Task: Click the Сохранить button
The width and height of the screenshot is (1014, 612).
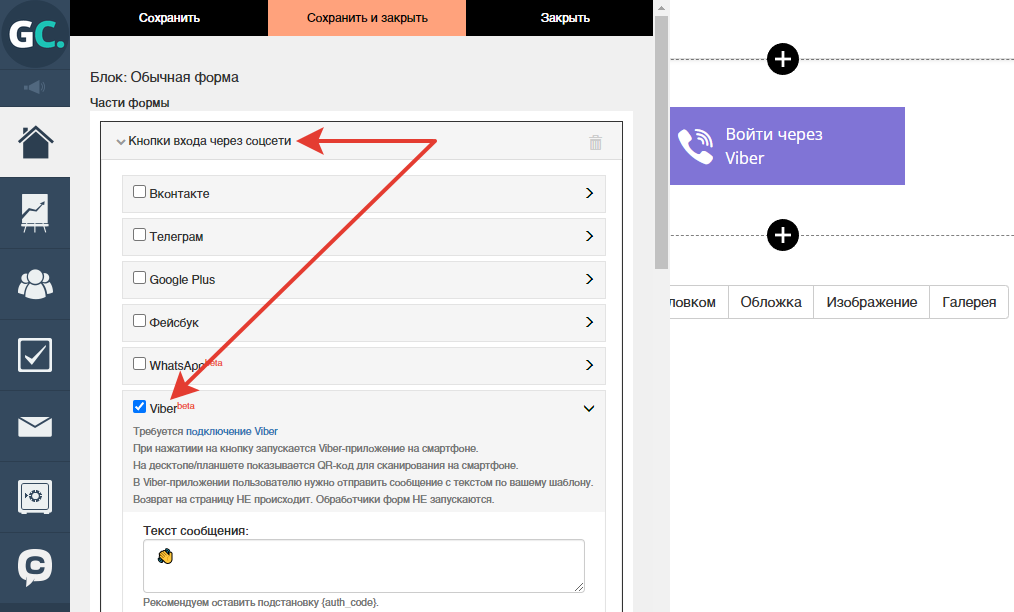Action: 169,18
